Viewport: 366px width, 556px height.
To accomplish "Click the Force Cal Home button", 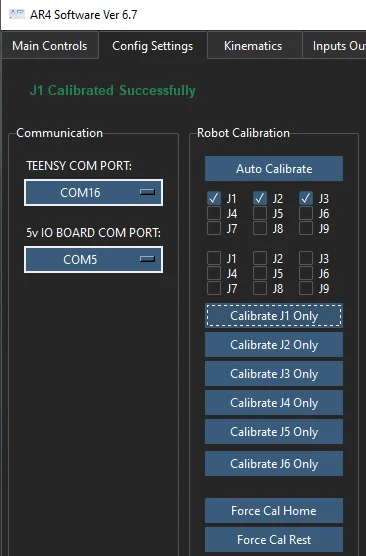I will [x=274, y=511].
